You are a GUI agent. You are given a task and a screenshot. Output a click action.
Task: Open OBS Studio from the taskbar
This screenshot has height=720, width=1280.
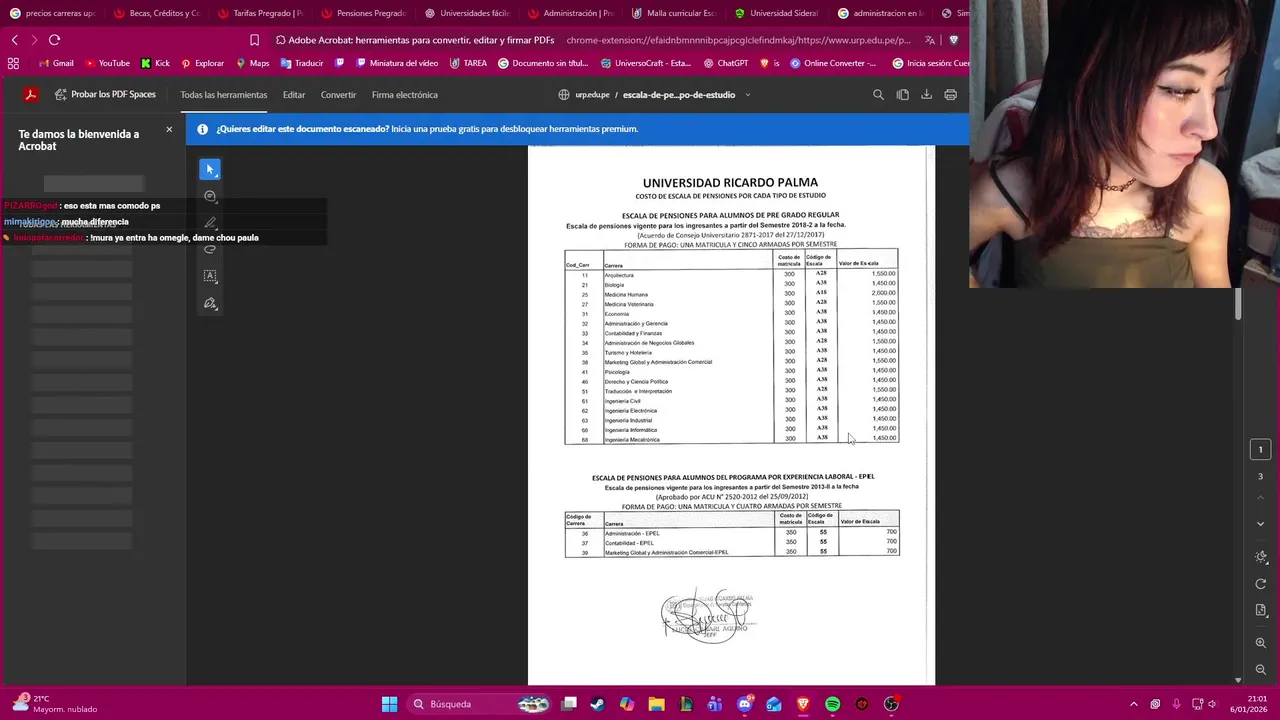coord(891,704)
